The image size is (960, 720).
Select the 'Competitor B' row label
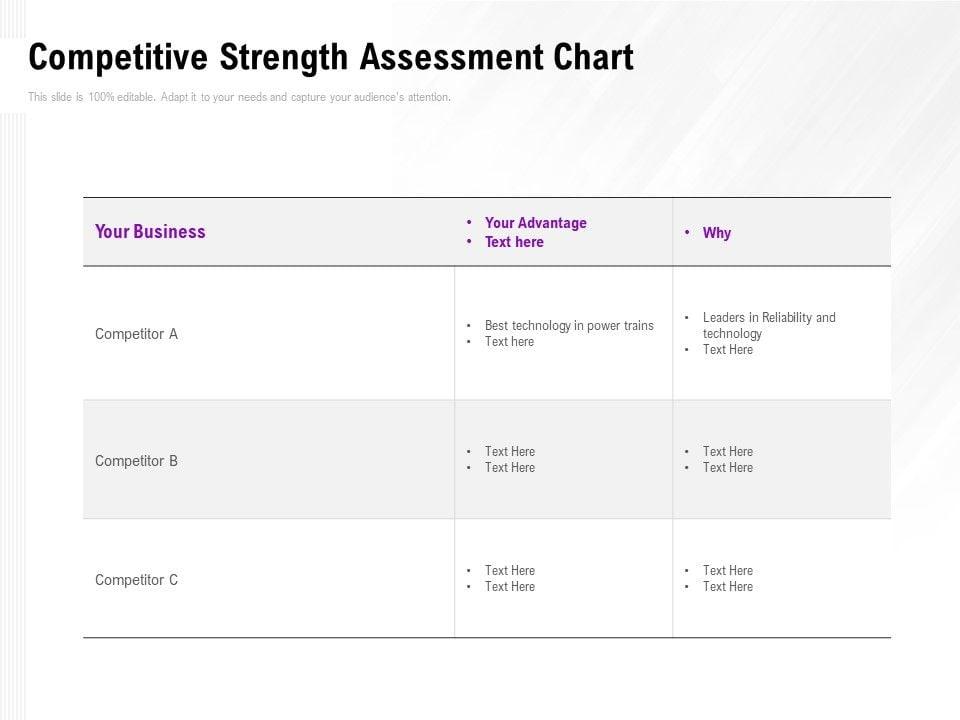136,461
